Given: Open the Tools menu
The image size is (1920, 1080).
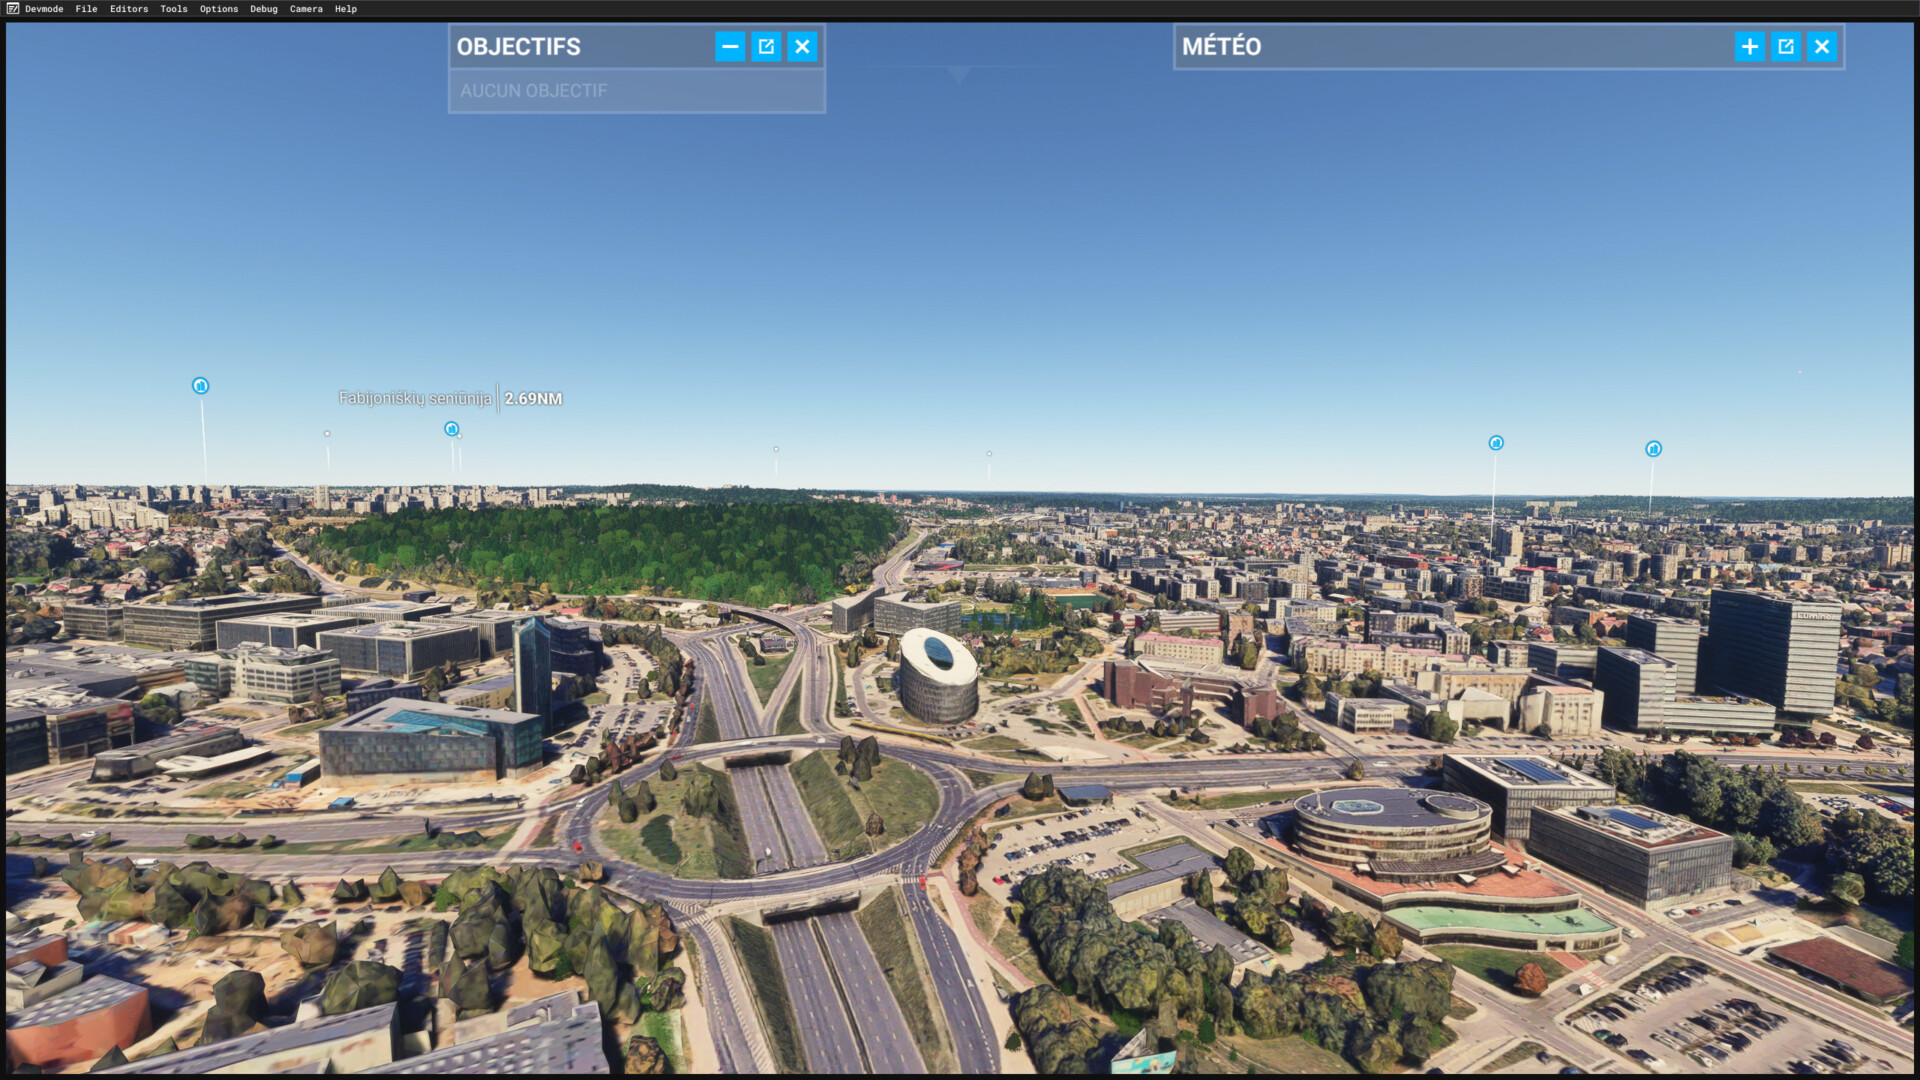Looking at the screenshot, I should coord(174,9).
